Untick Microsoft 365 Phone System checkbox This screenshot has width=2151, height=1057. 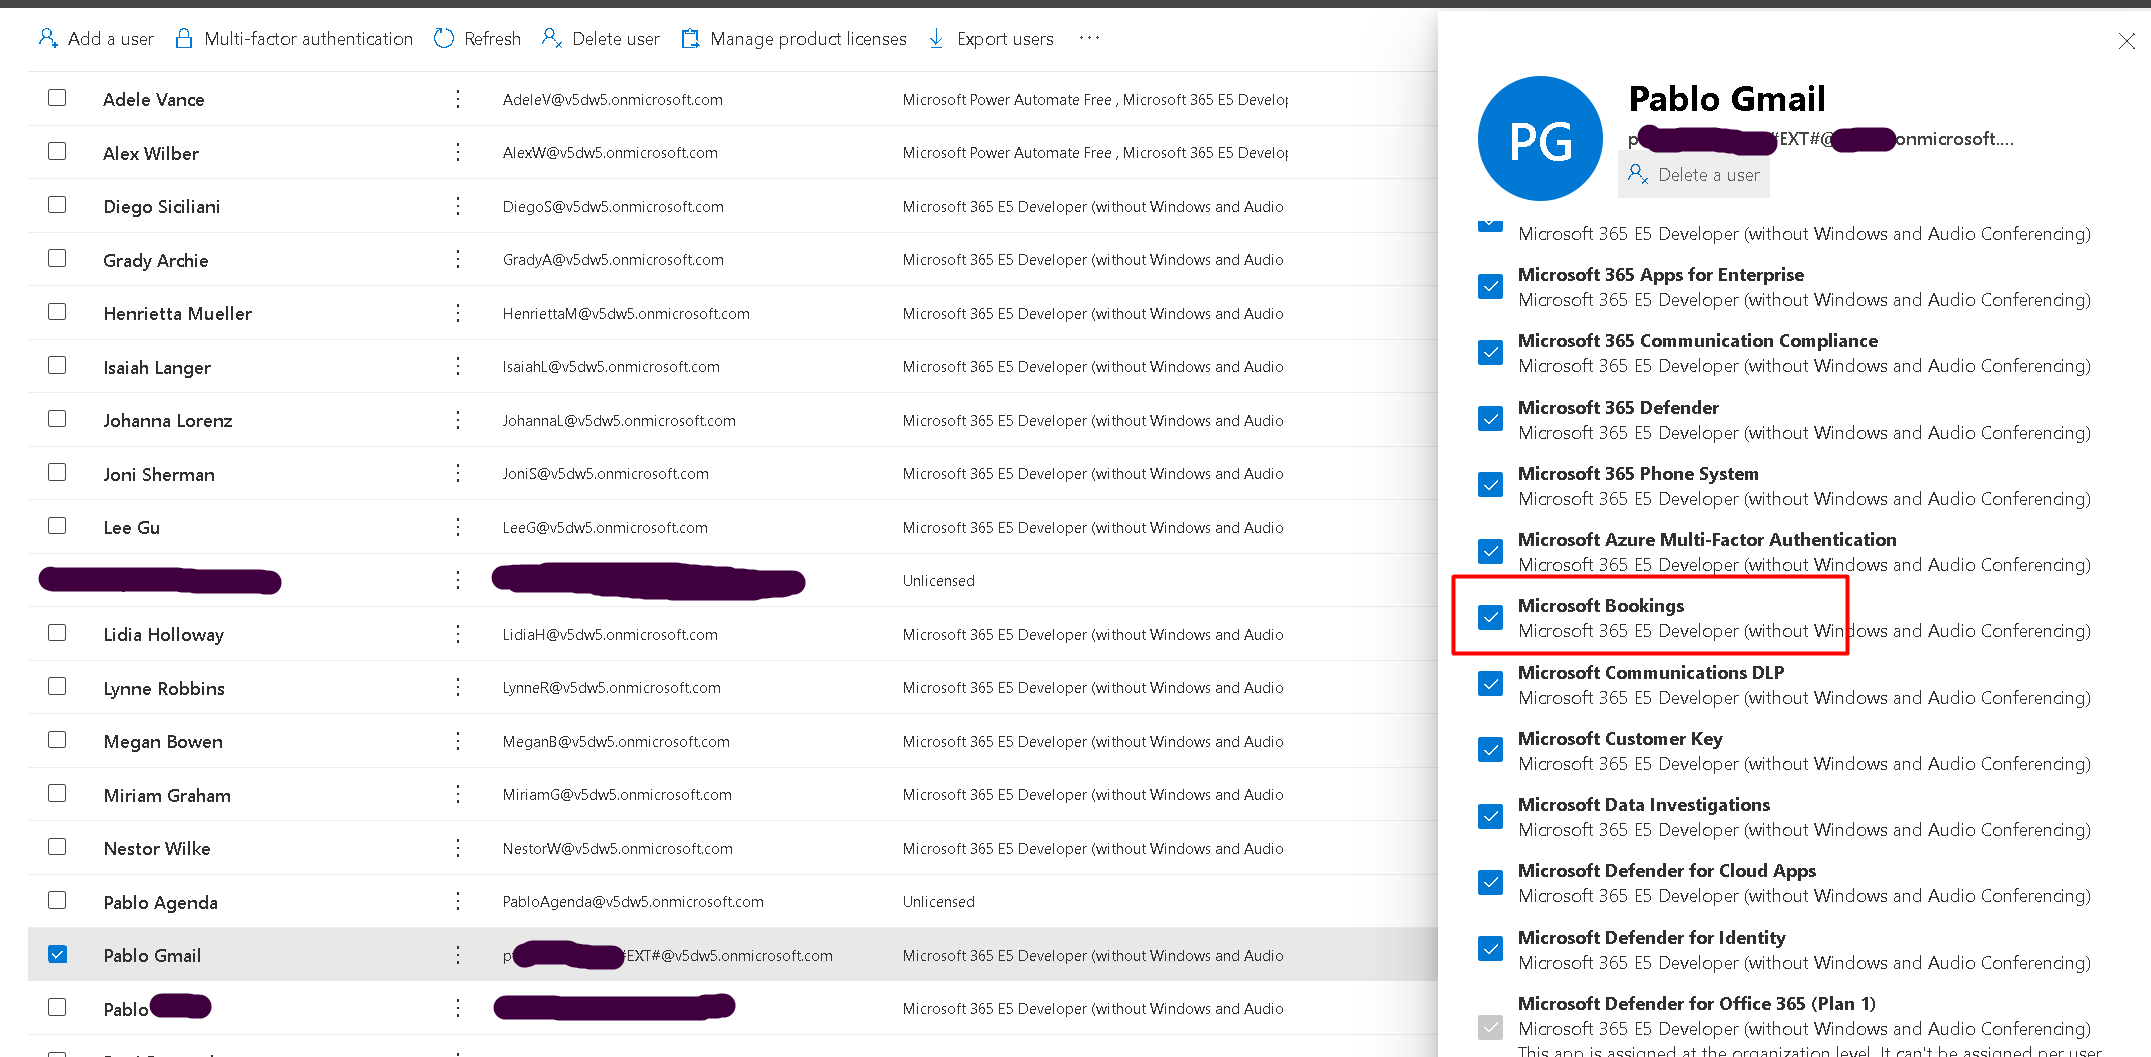(1490, 485)
